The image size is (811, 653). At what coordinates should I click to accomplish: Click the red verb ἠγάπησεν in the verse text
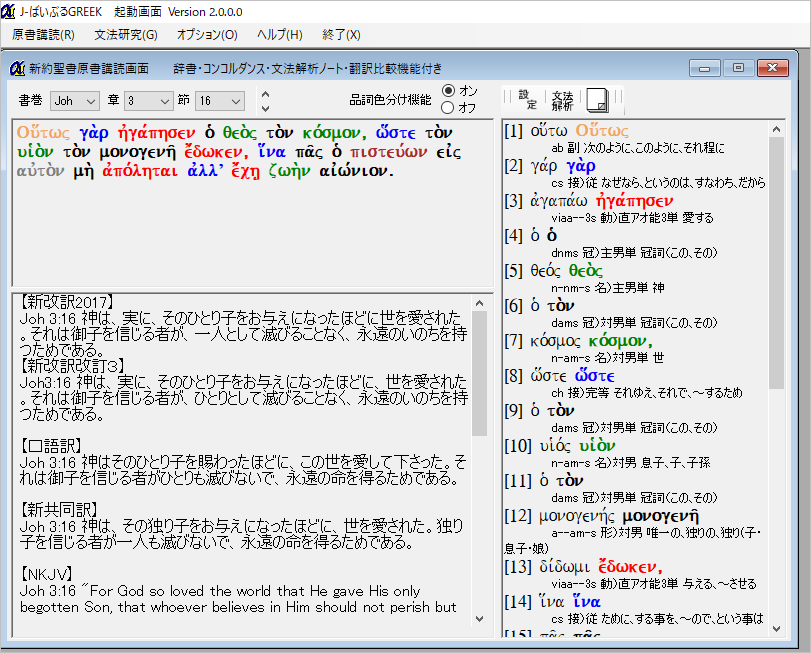click(x=157, y=133)
